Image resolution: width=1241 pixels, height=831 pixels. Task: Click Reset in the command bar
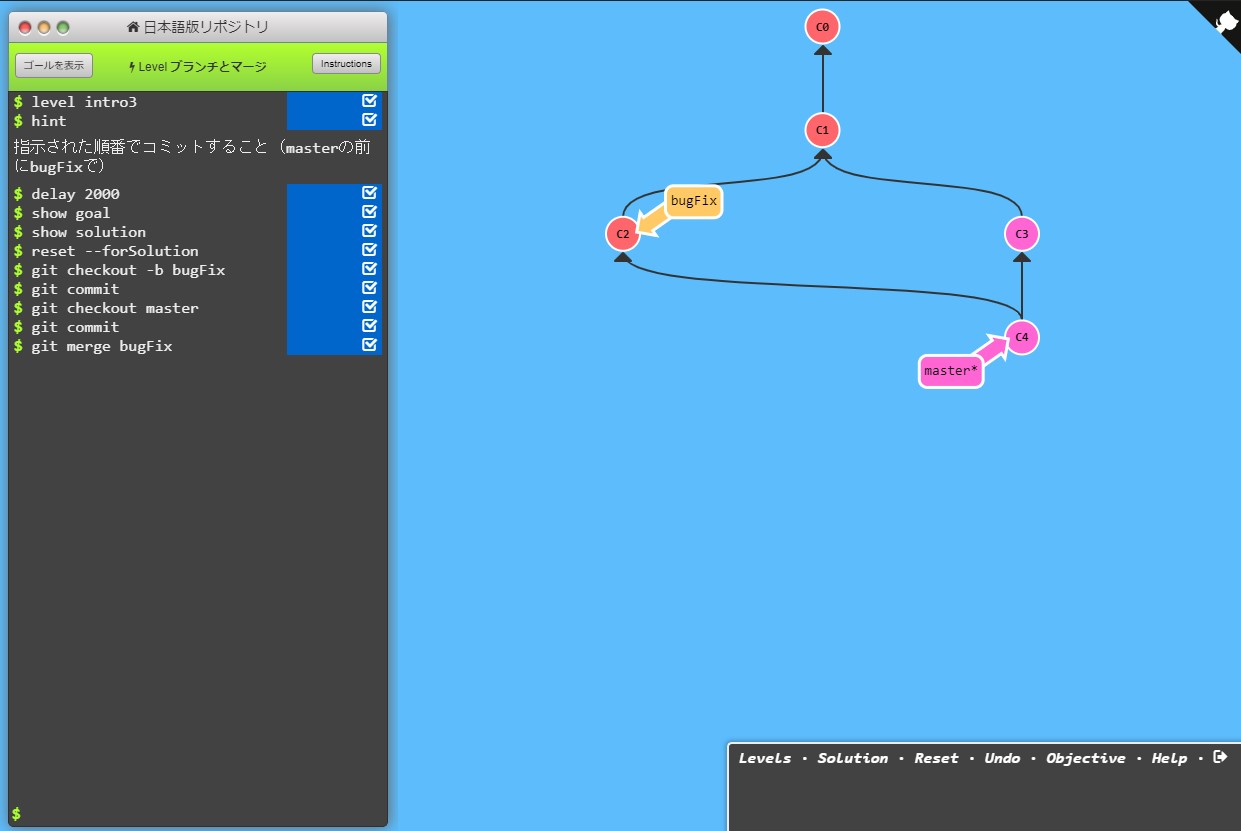click(x=936, y=758)
